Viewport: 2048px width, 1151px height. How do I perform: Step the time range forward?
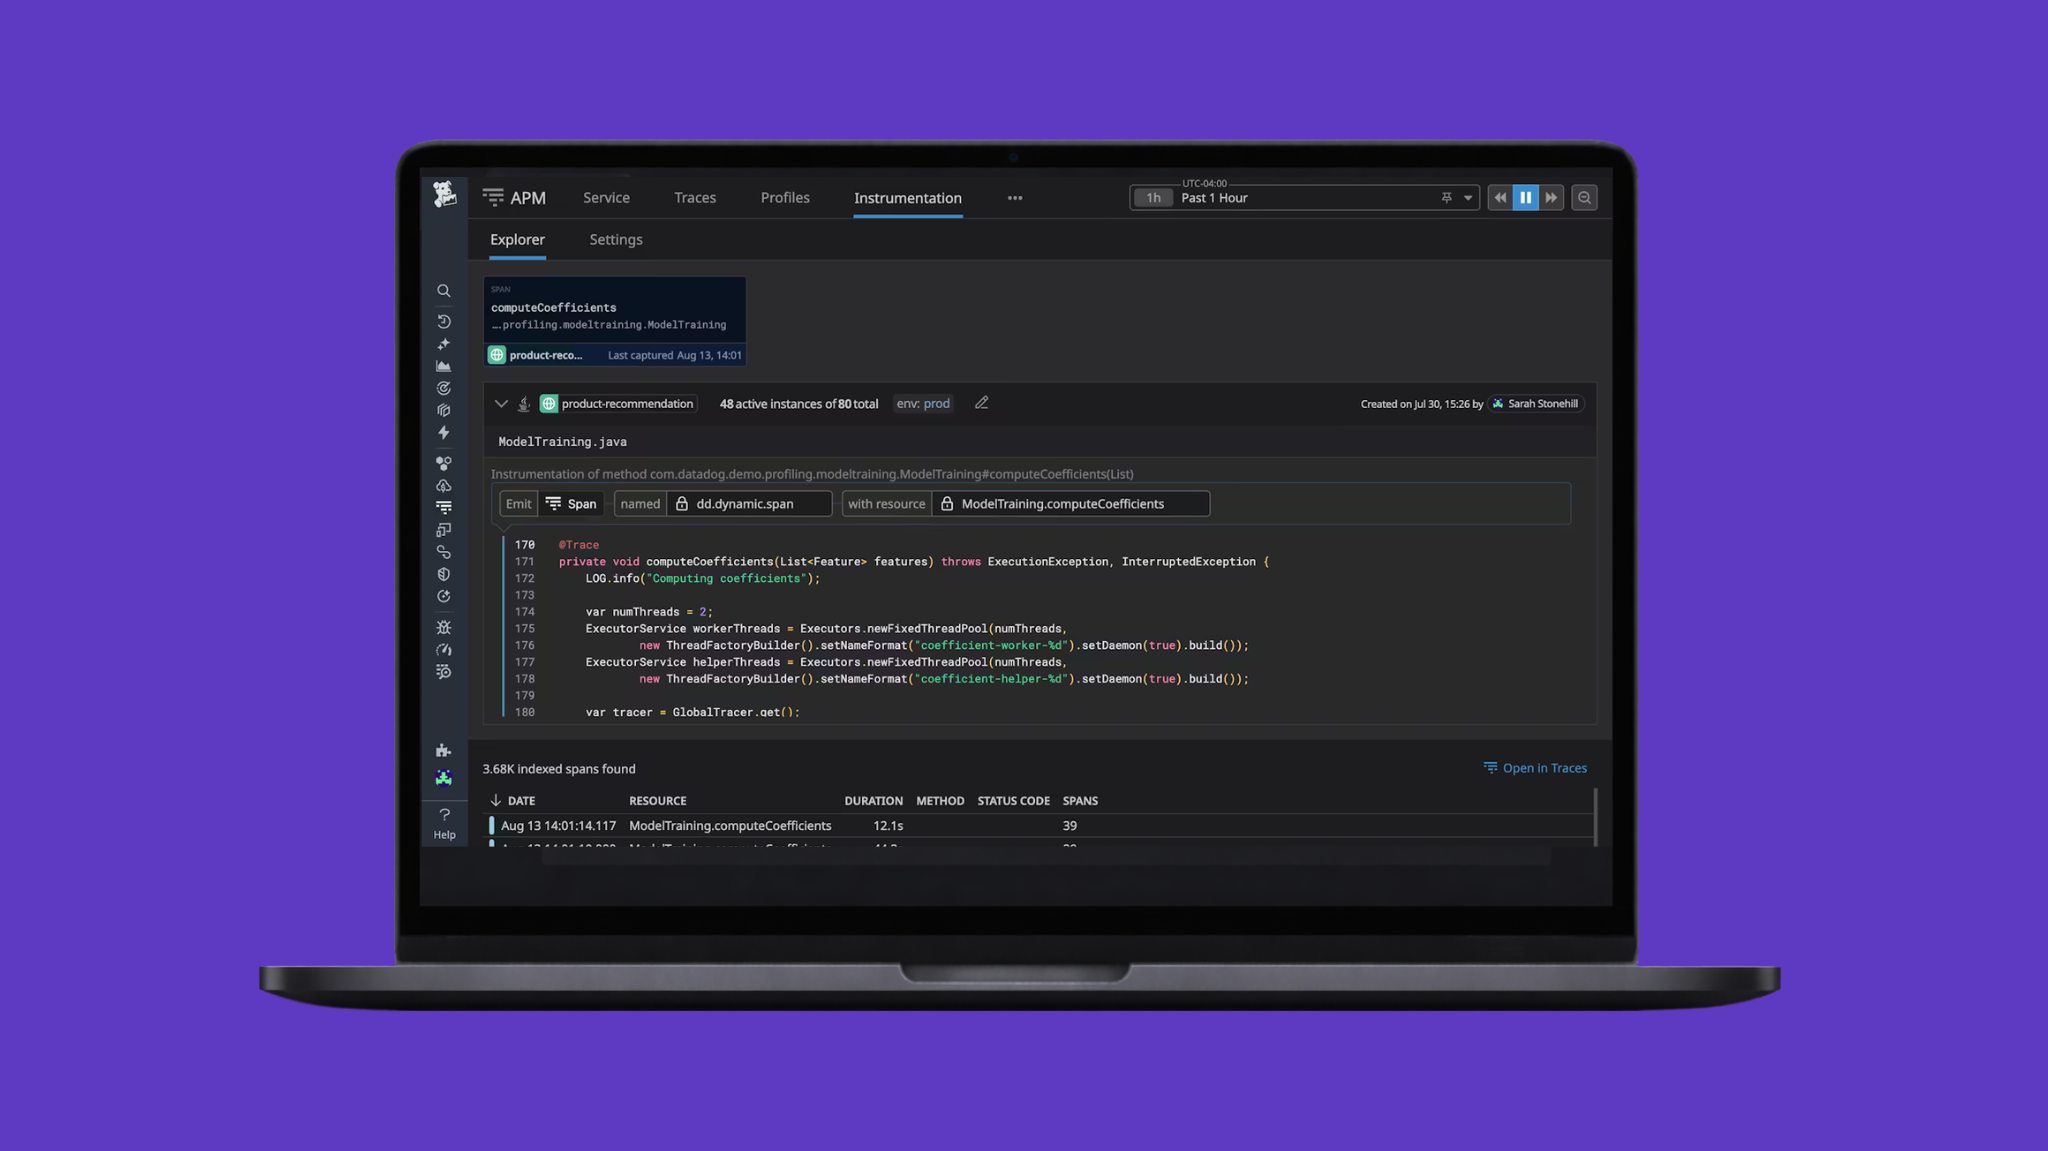click(x=1551, y=198)
